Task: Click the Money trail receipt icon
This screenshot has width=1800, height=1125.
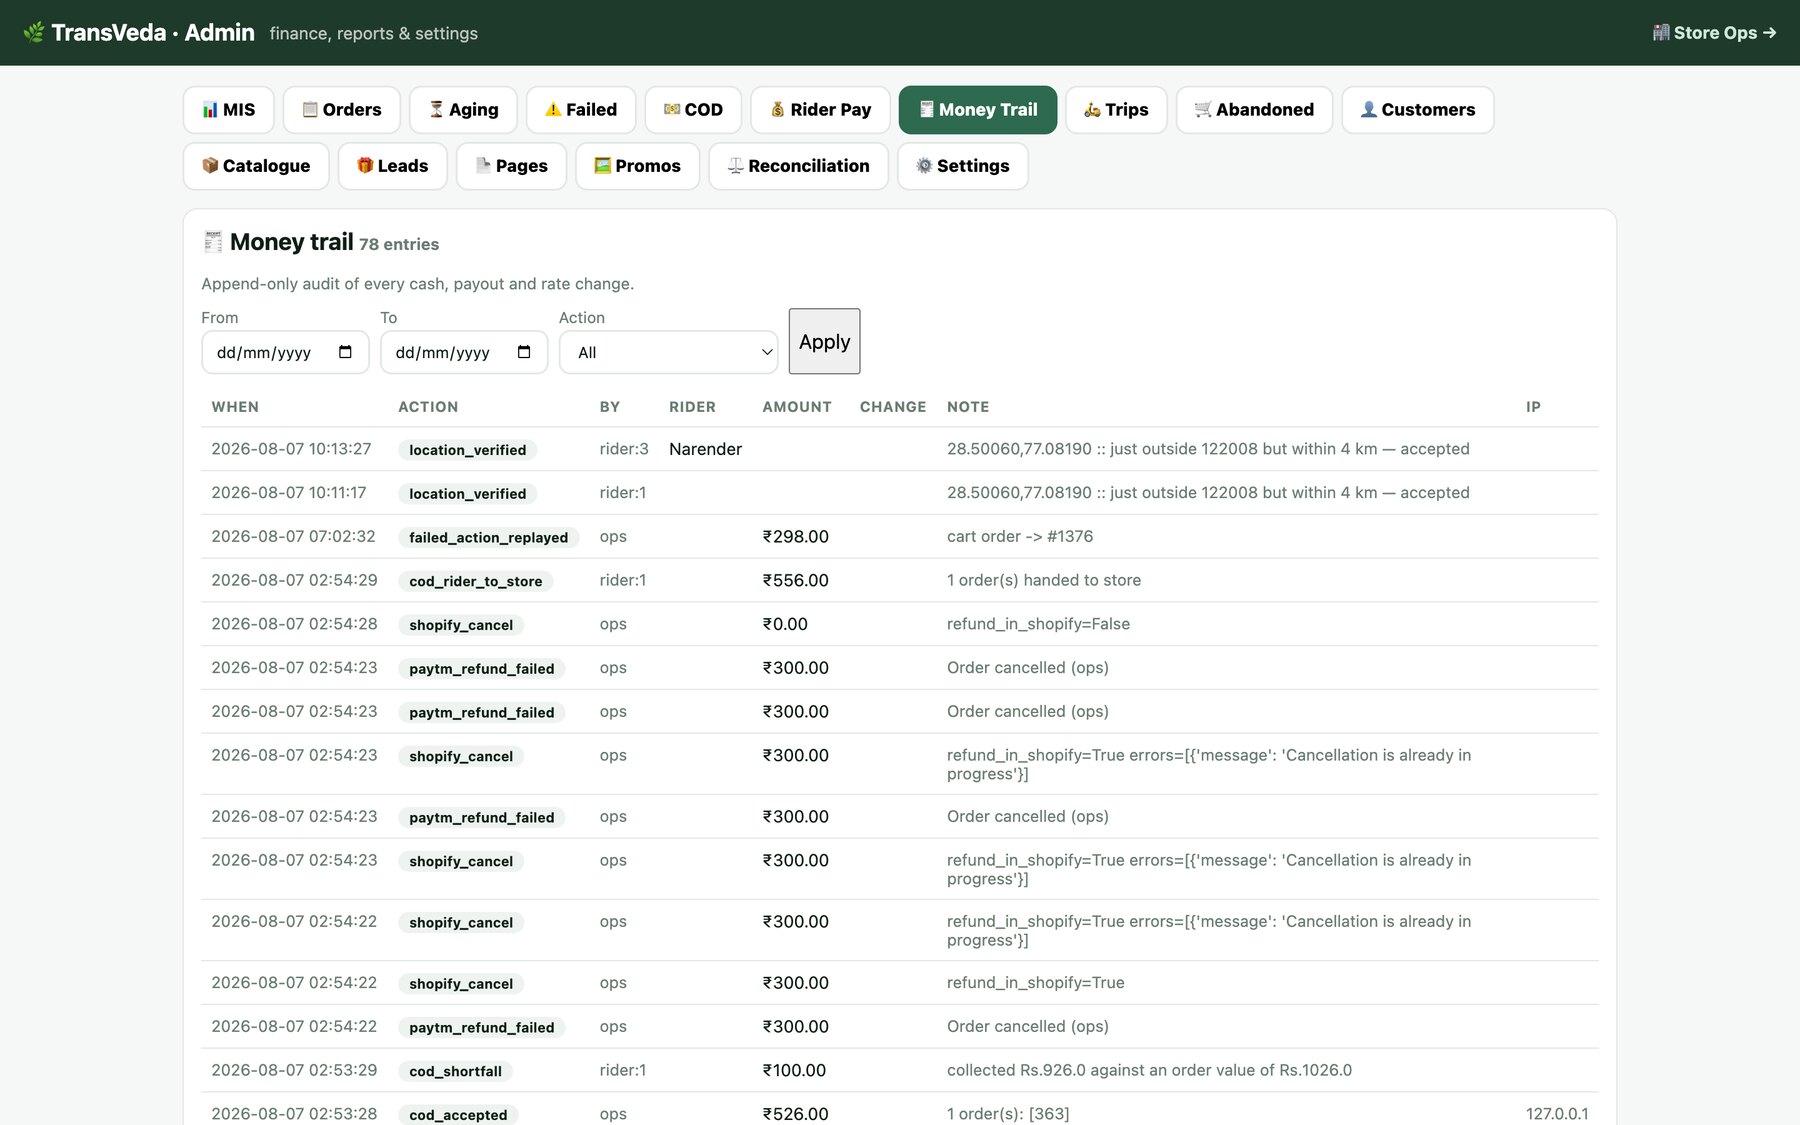Action: click(x=212, y=242)
